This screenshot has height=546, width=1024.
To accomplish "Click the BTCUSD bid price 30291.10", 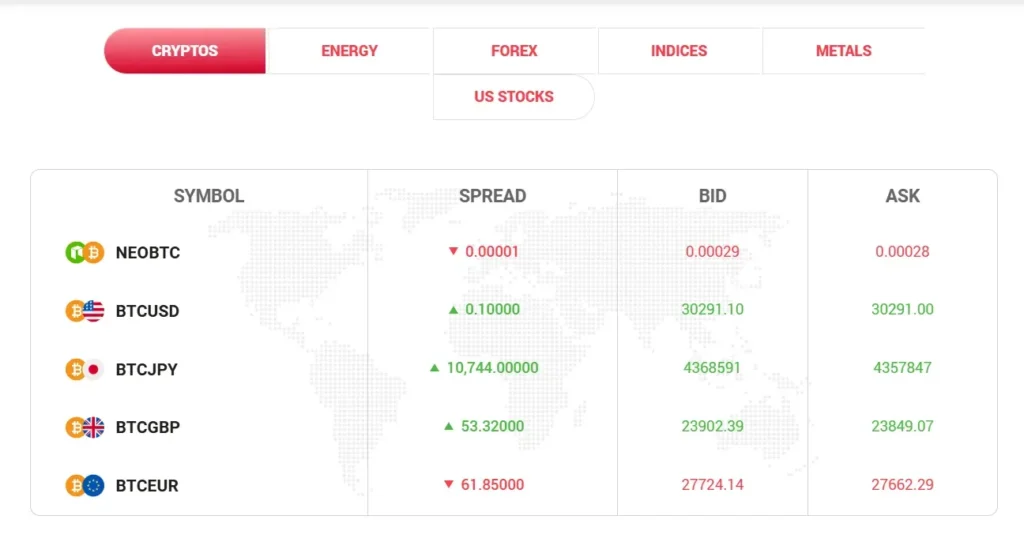I will click(x=712, y=309).
